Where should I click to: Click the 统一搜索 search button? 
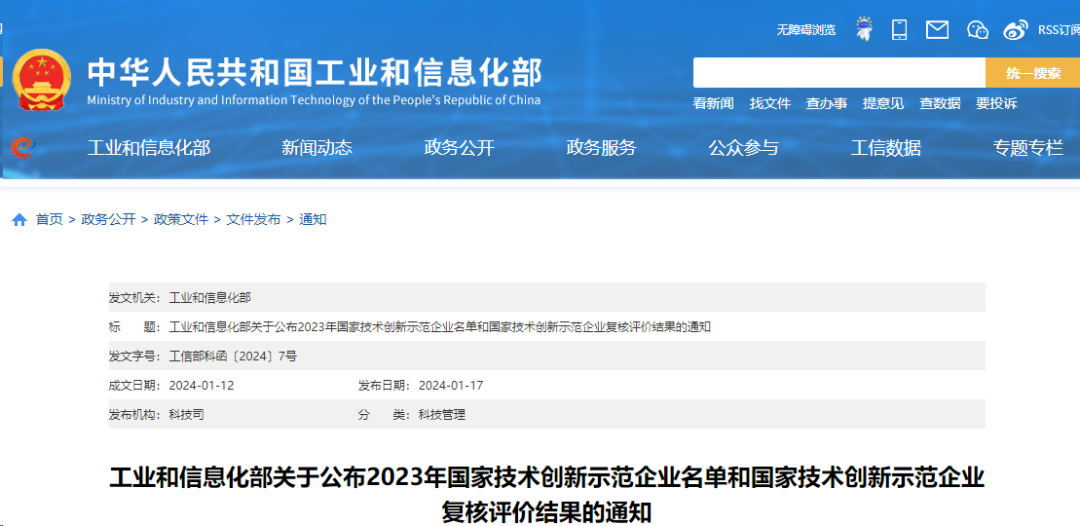click(1032, 73)
